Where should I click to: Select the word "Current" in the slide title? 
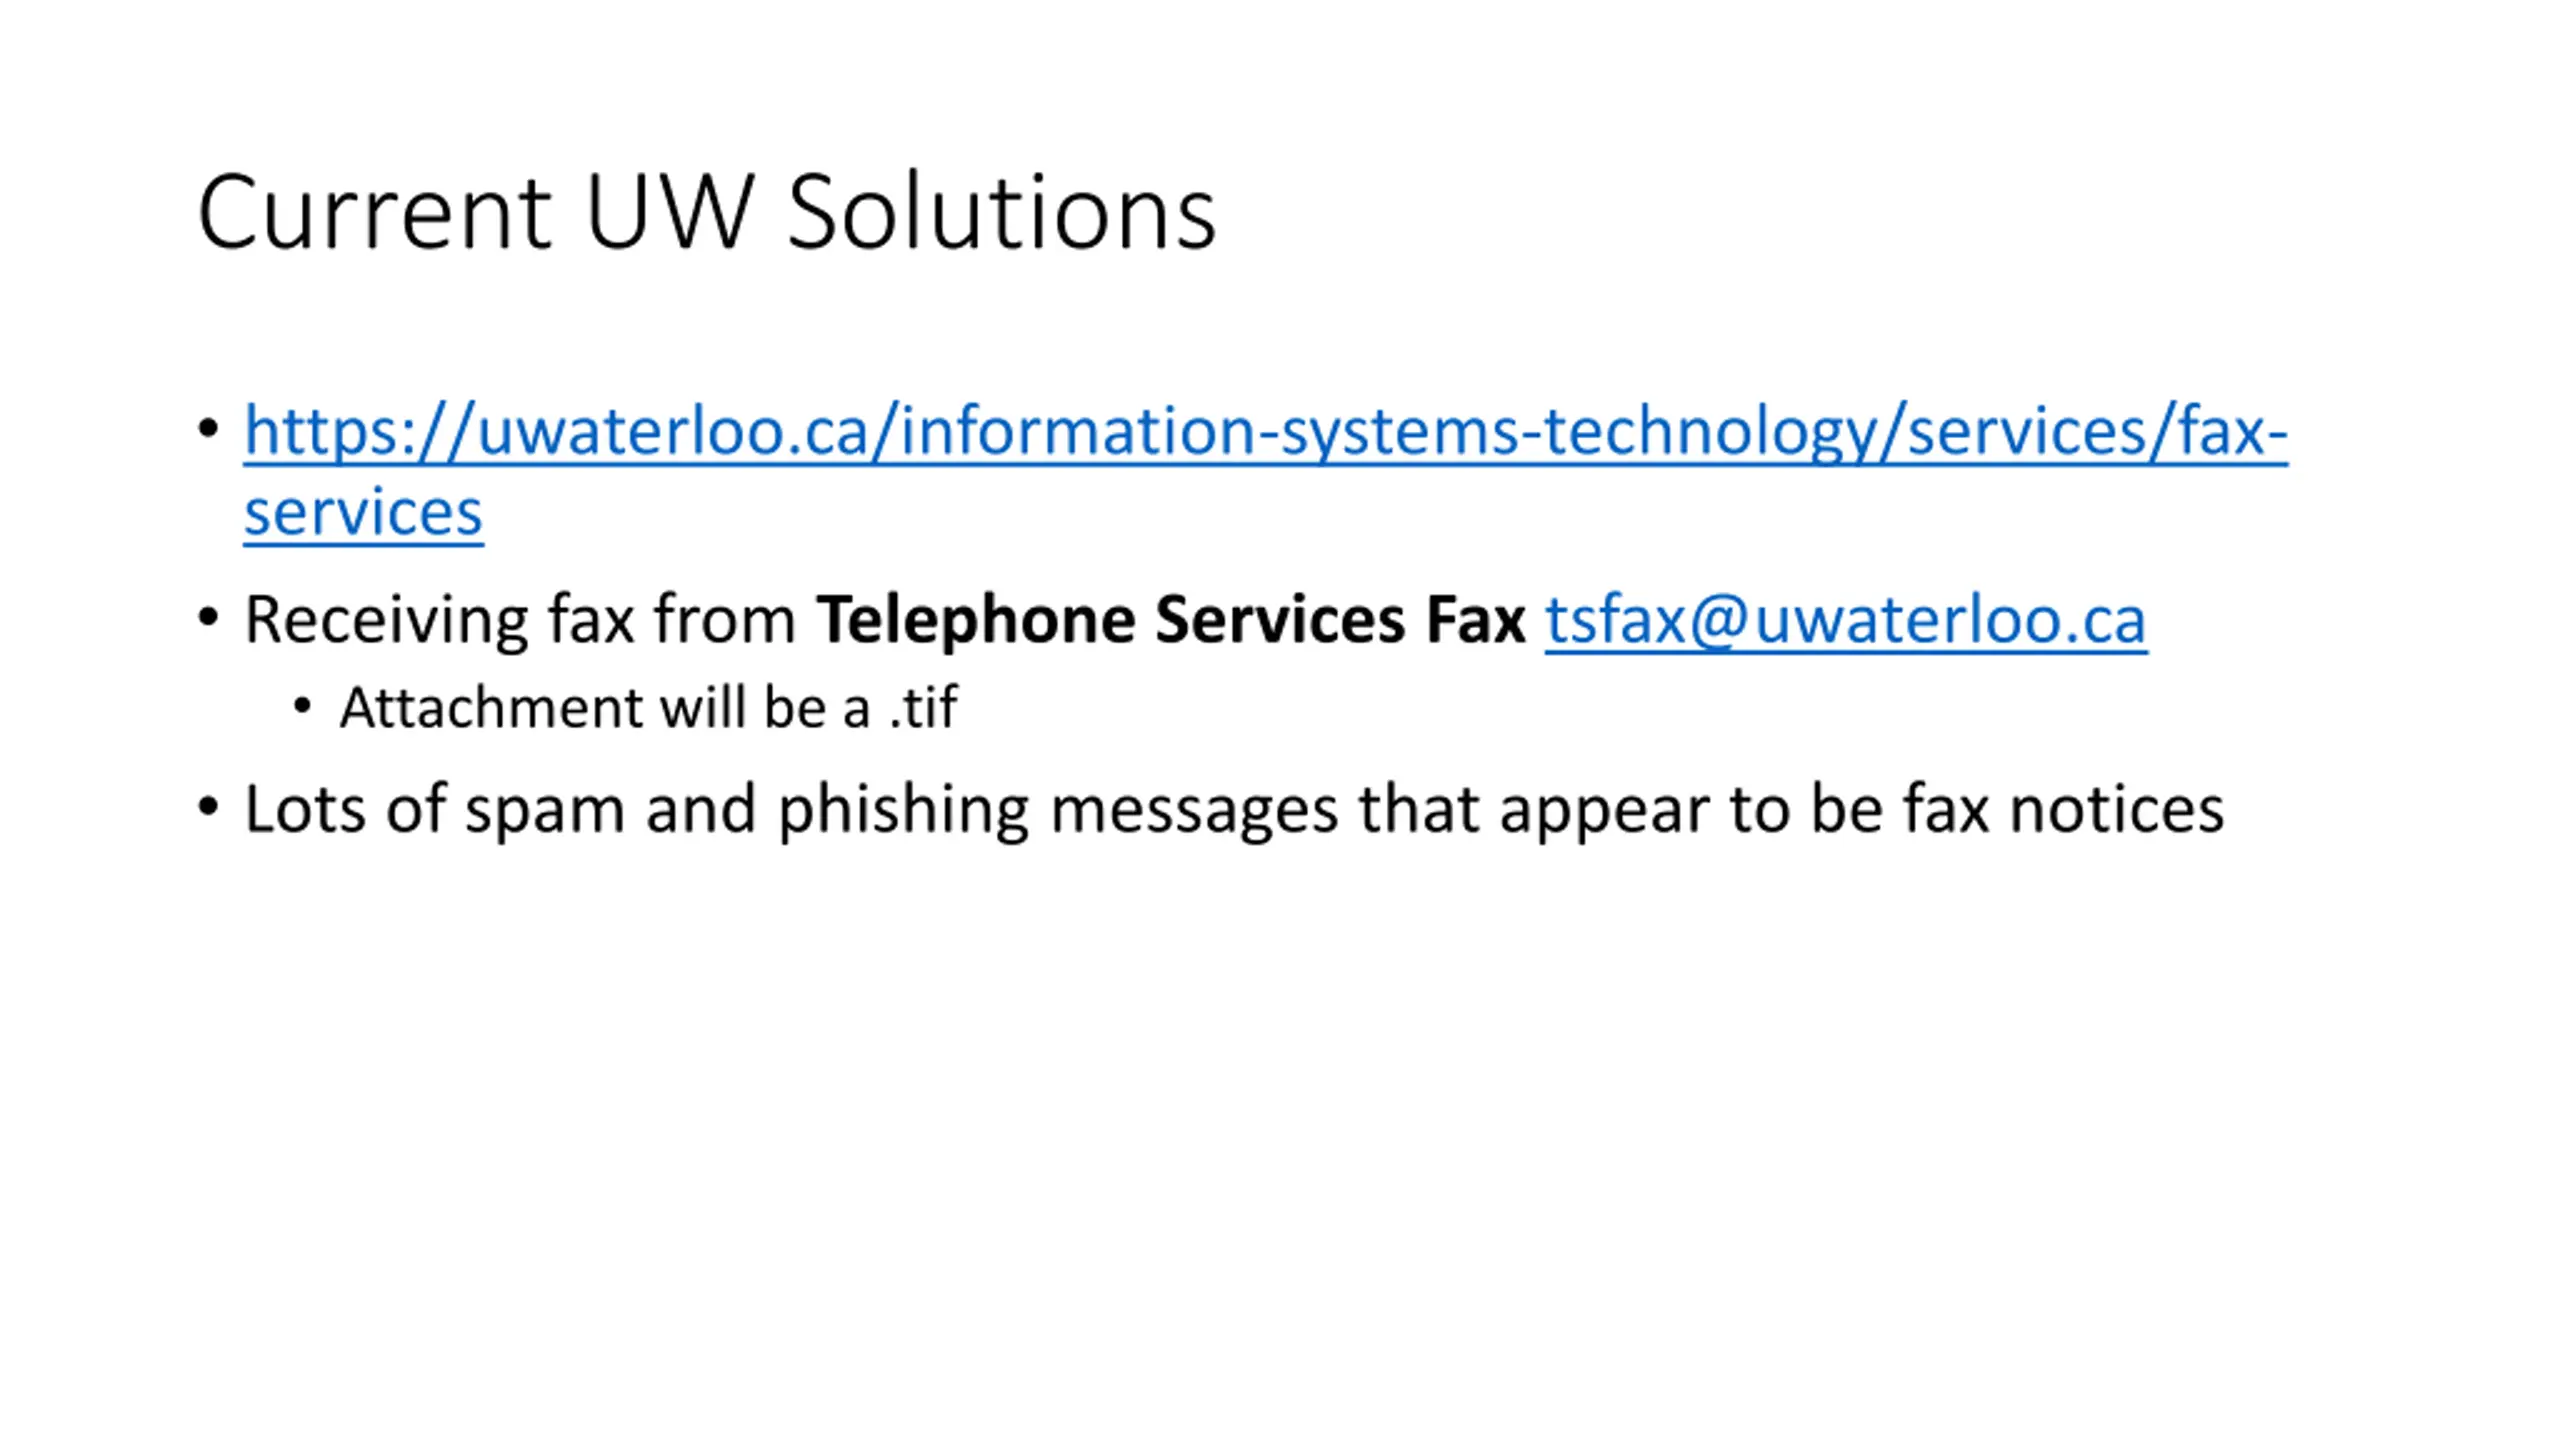click(375, 212)
